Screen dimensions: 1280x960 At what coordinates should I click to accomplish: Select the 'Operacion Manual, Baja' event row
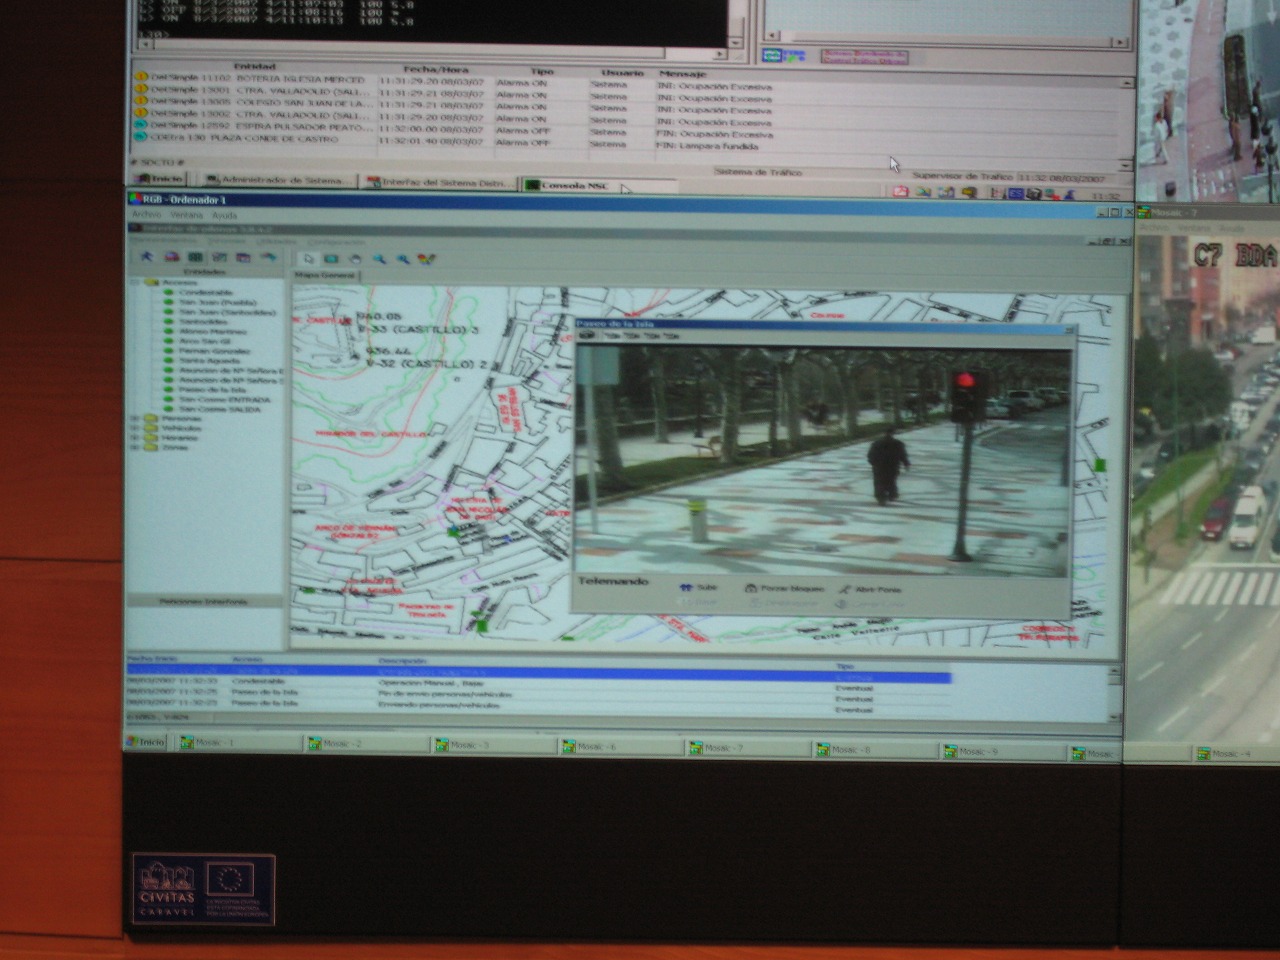click(x=538, y=683)
